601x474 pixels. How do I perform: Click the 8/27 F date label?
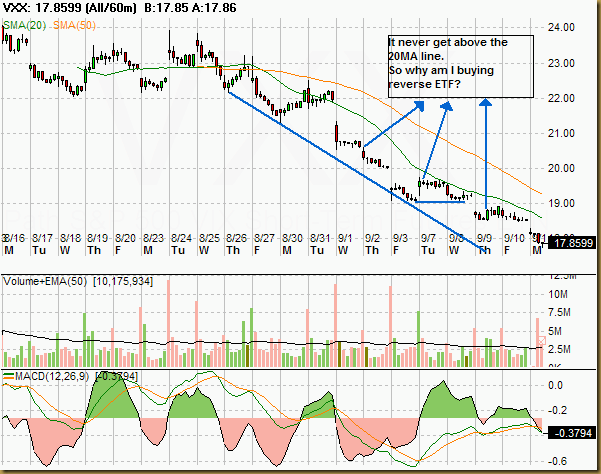(264, 244)
